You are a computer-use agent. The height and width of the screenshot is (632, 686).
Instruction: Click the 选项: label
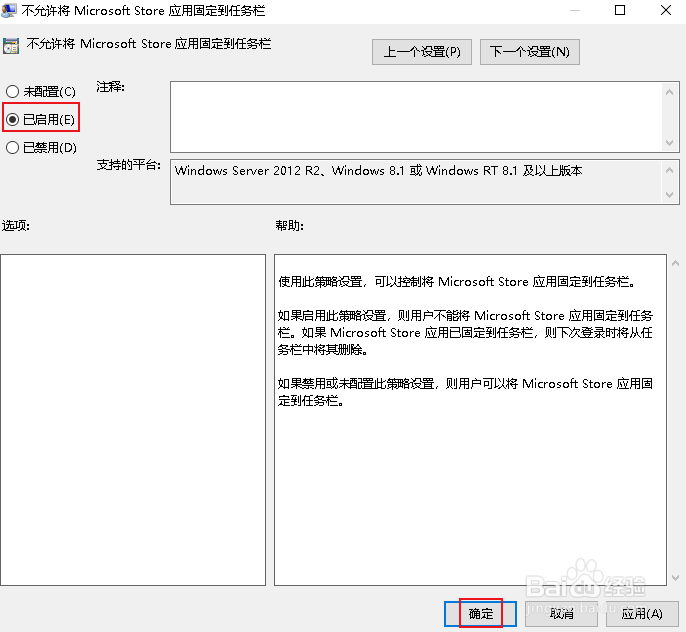[16, 226]
